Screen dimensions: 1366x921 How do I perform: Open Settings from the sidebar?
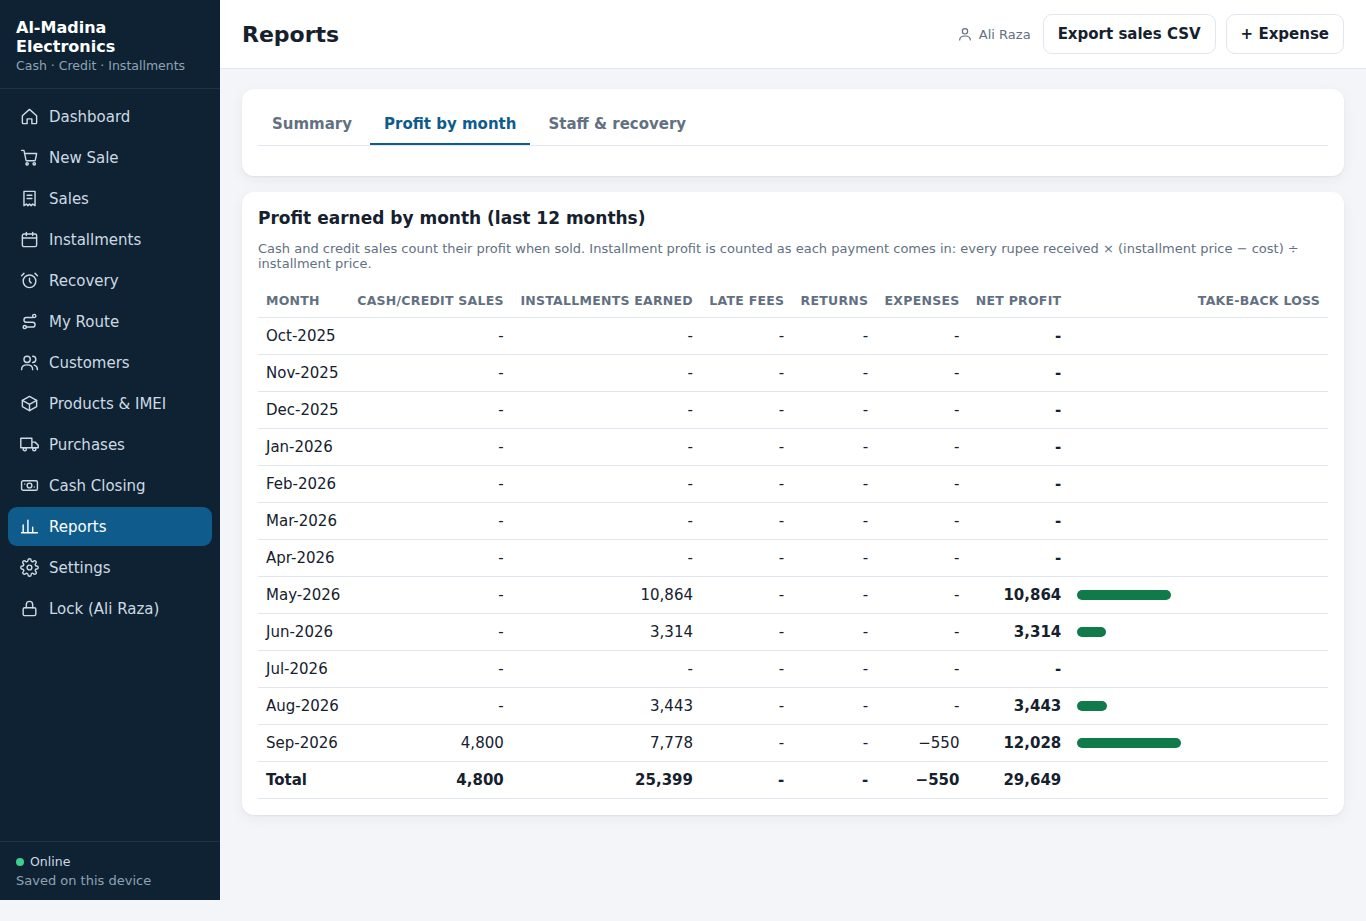(110, 567)
